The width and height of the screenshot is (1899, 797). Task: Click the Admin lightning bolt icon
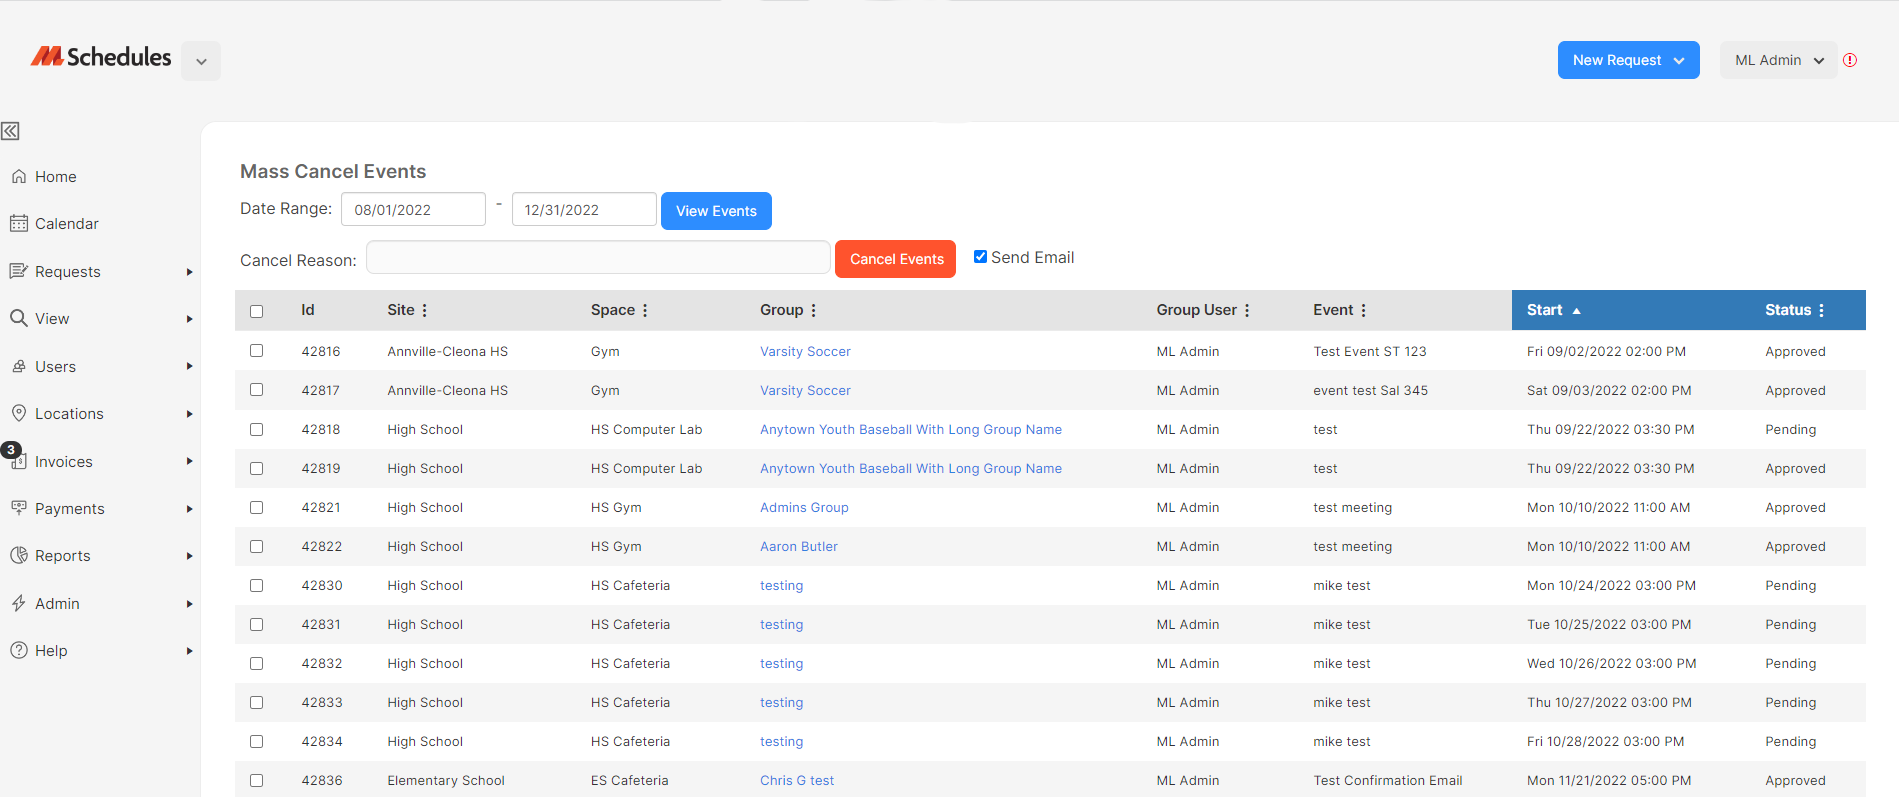[18, 603]
